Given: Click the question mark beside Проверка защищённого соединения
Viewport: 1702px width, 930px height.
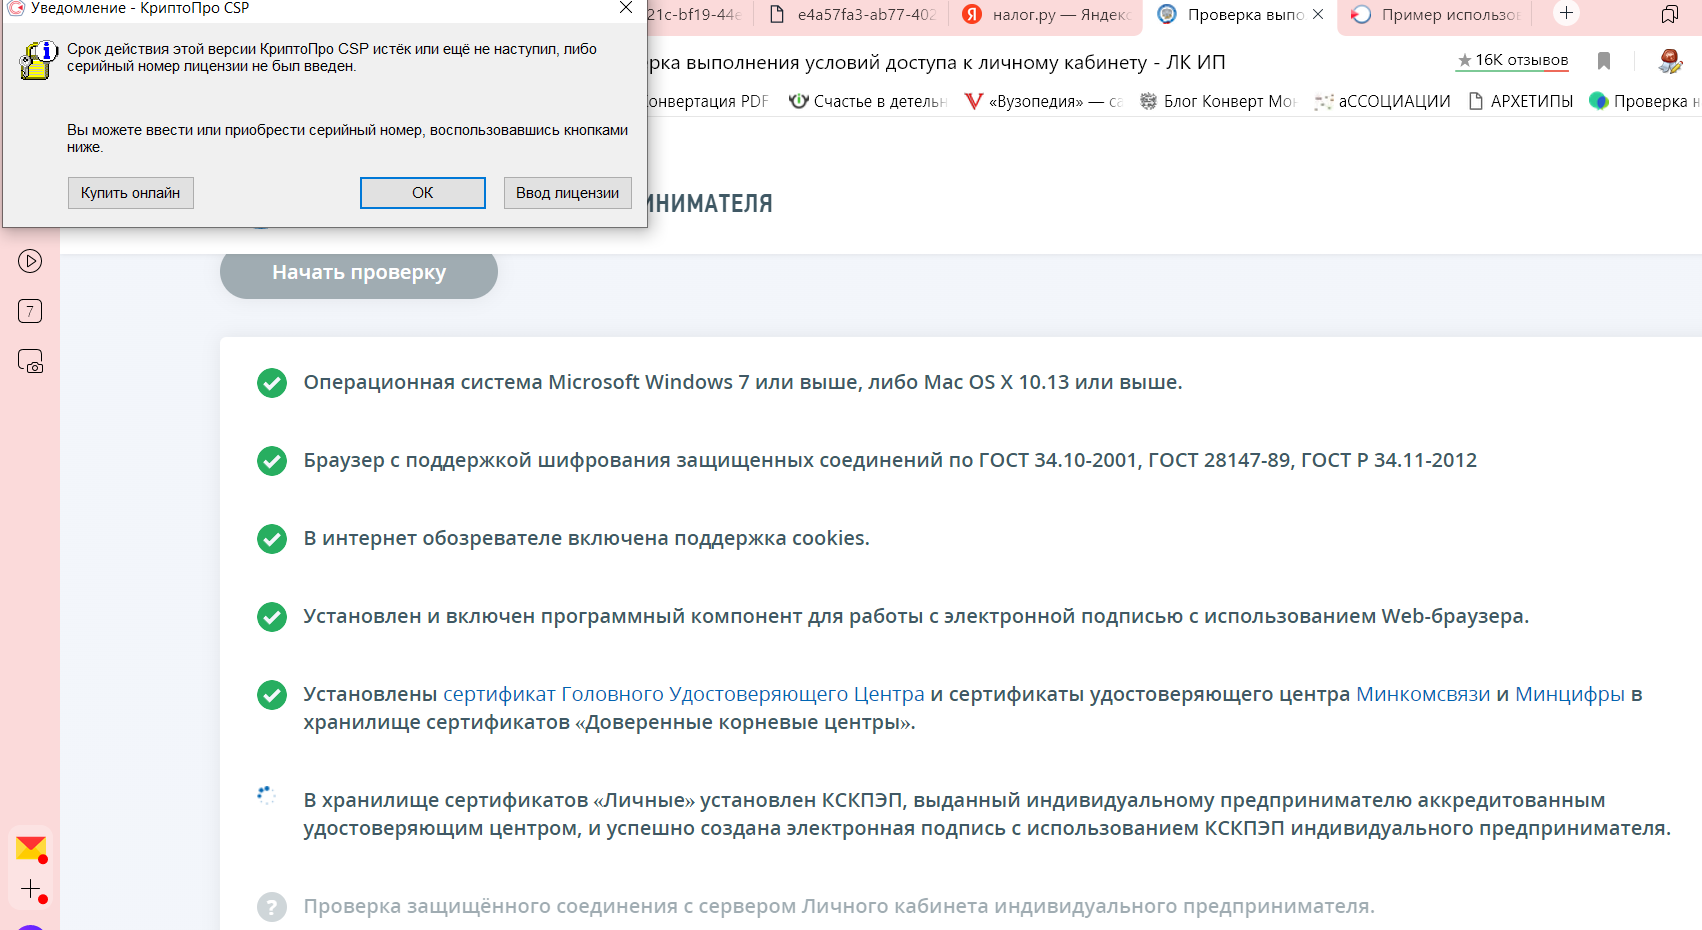Looking at the screenshot, I should pyautogui.click(x=272, y=907).
